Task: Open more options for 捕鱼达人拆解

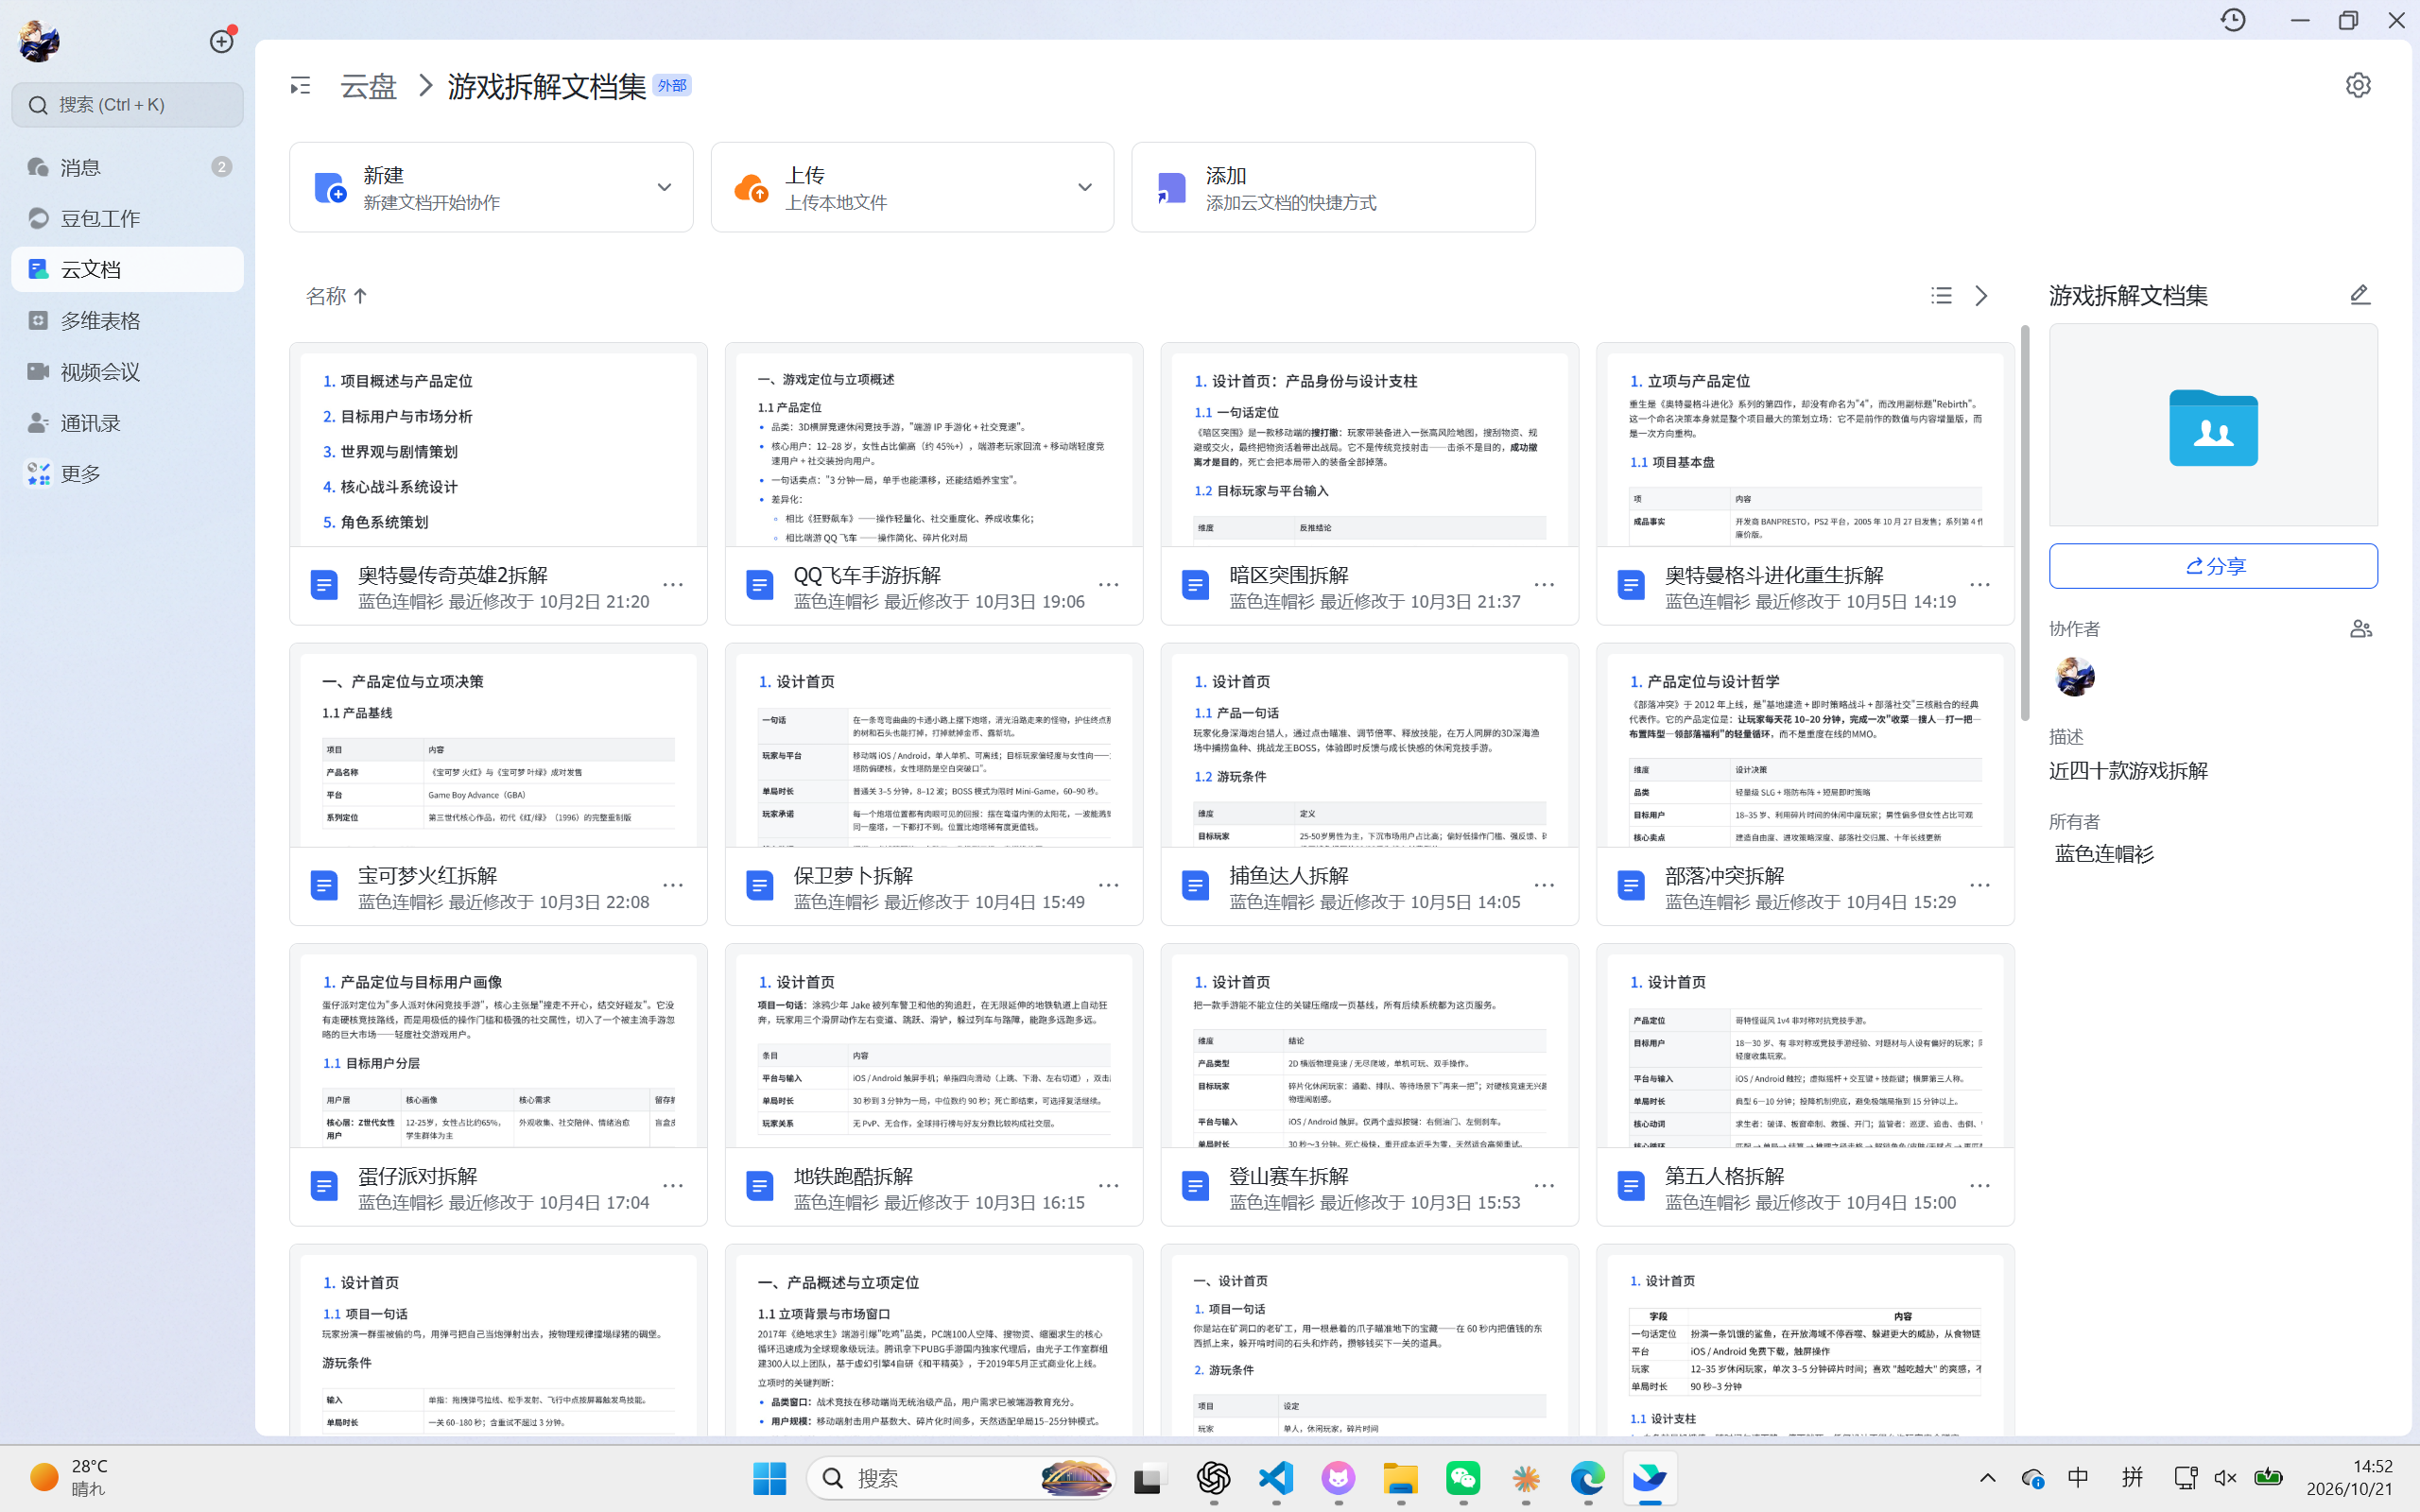Action: (1544, 885)
